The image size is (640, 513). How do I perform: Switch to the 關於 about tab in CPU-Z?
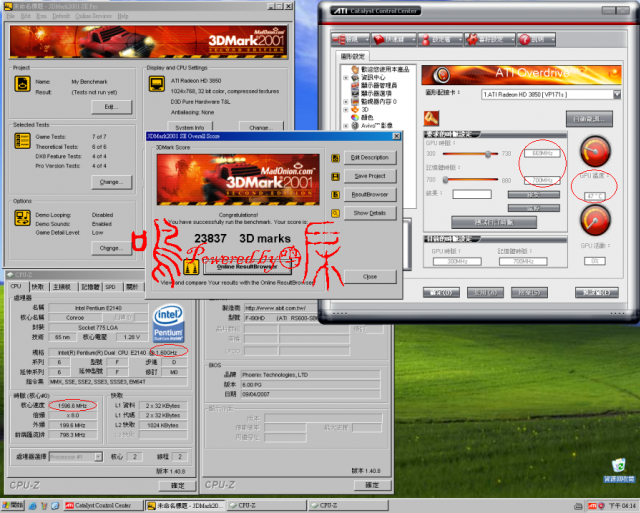tap(133, 287)
